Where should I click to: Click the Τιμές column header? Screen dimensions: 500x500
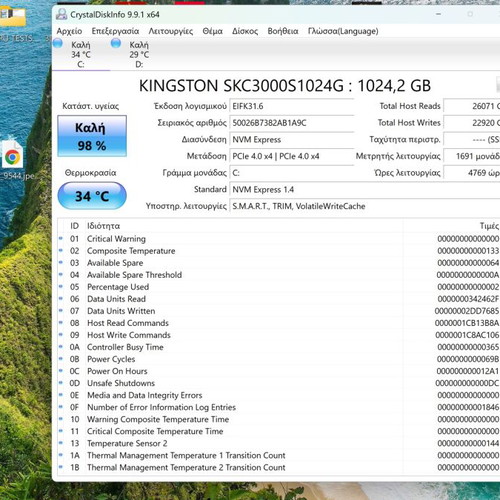coord(452,226)
